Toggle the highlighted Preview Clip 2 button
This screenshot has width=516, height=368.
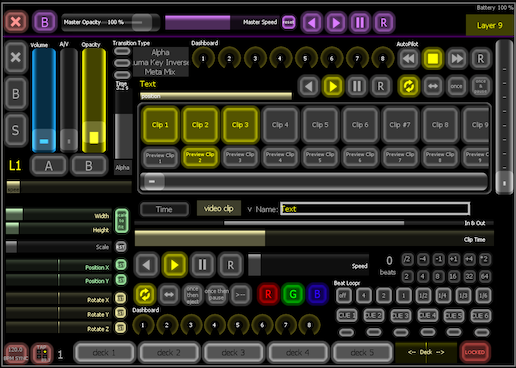tap(200, 157)
